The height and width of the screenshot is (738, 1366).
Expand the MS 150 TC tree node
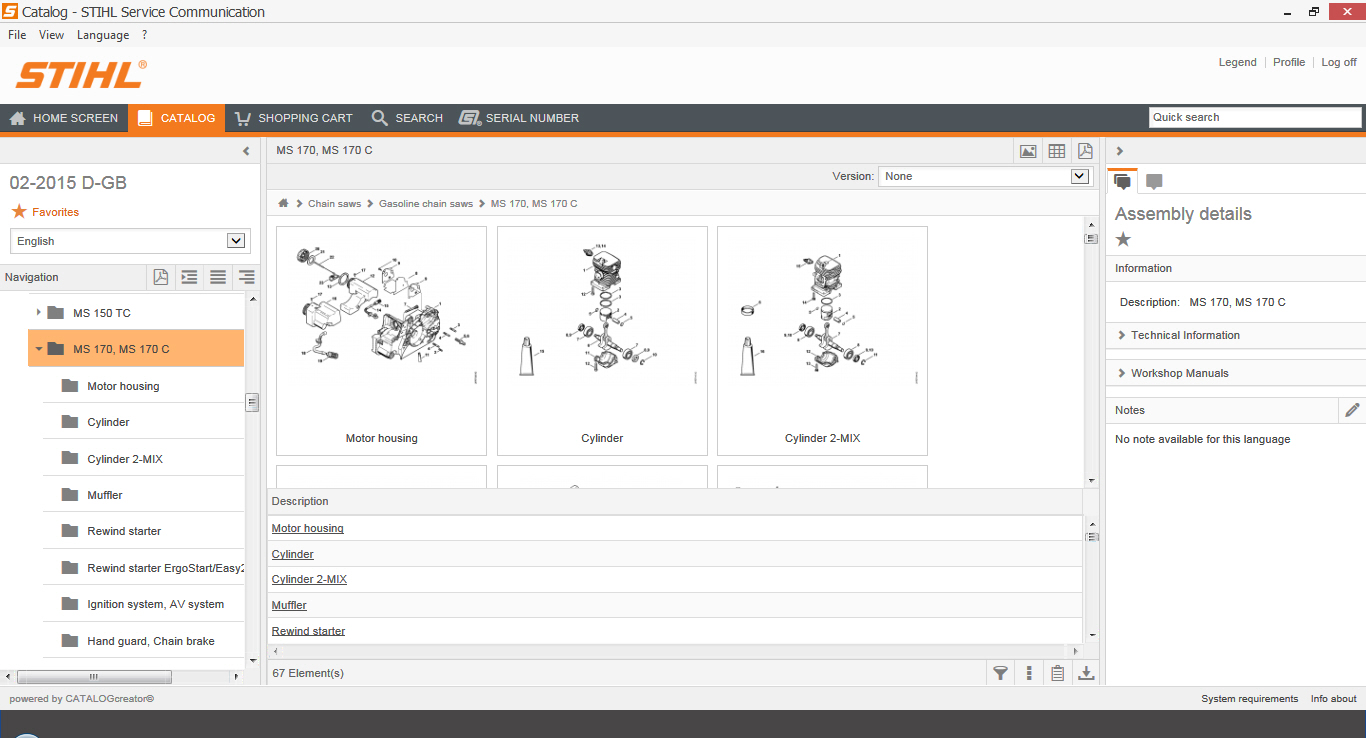click(38, 313)
